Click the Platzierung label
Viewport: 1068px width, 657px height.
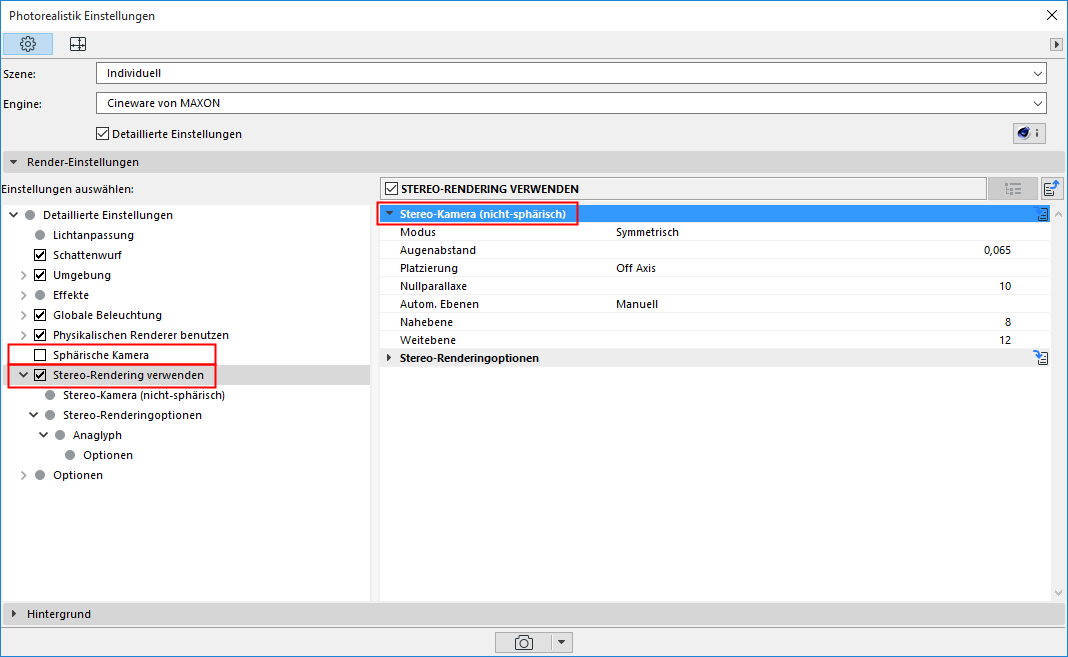pyautogui.click(x=428, y=268)
